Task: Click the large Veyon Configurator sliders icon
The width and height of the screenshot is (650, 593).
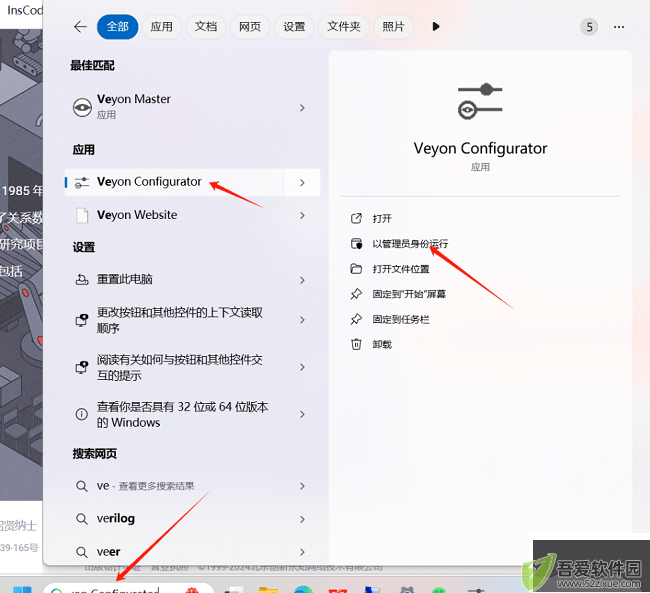Action: point(480,101)
